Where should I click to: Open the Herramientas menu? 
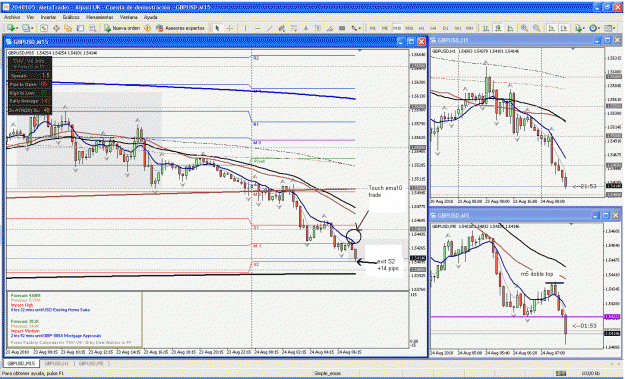pyautogui.click(x=100, y=17)
